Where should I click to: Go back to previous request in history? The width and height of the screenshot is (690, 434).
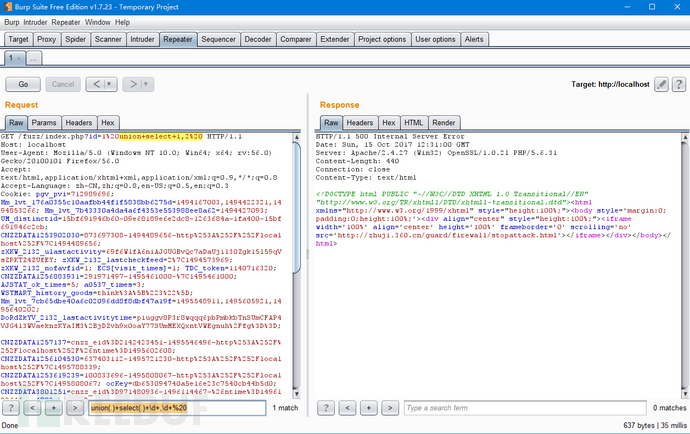tap(96, 84)
